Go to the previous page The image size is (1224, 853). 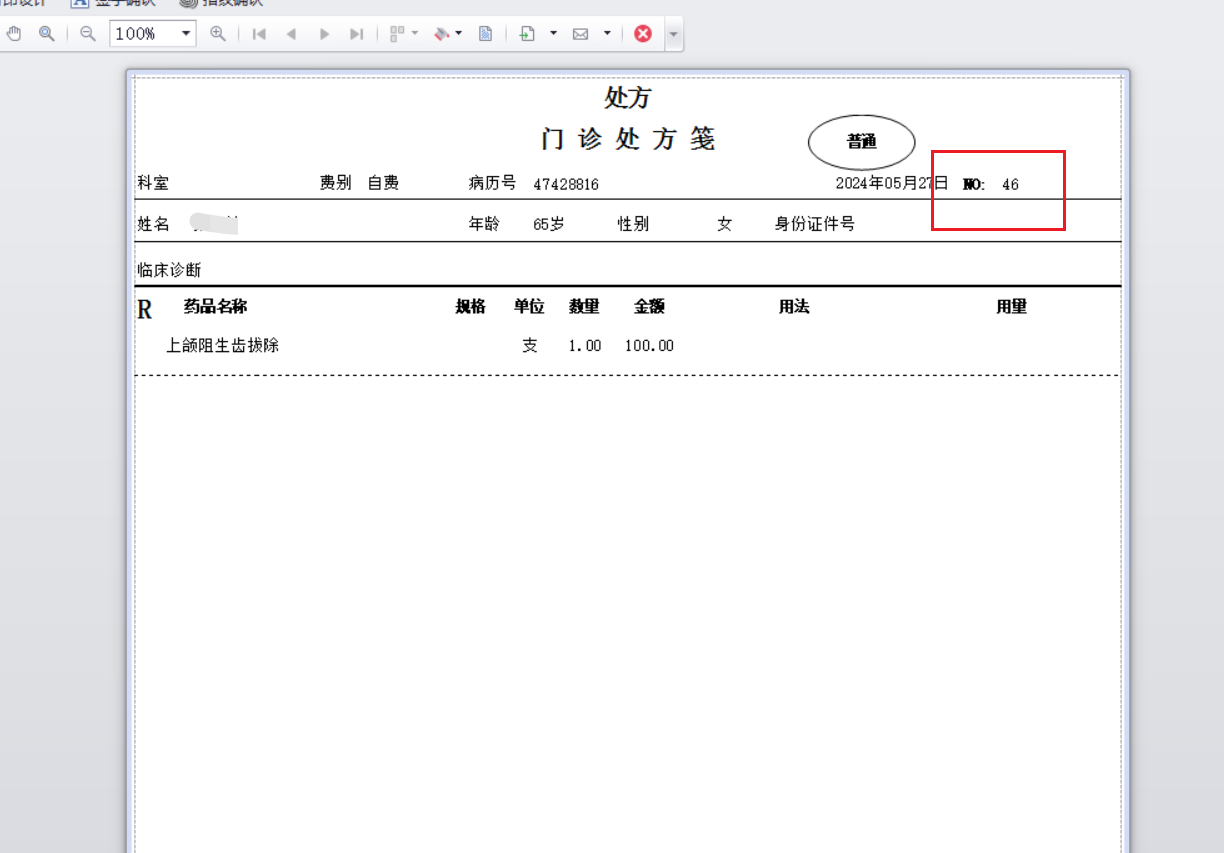[x=291, y=34]
